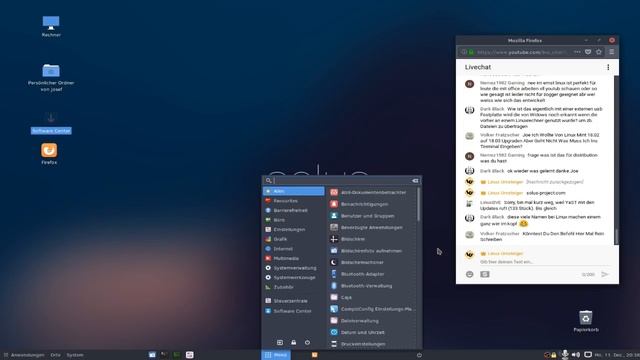Open Bevorzugte Anwendungen entry
The width and height of the screenshot is (640, 360).
point(372,227)
